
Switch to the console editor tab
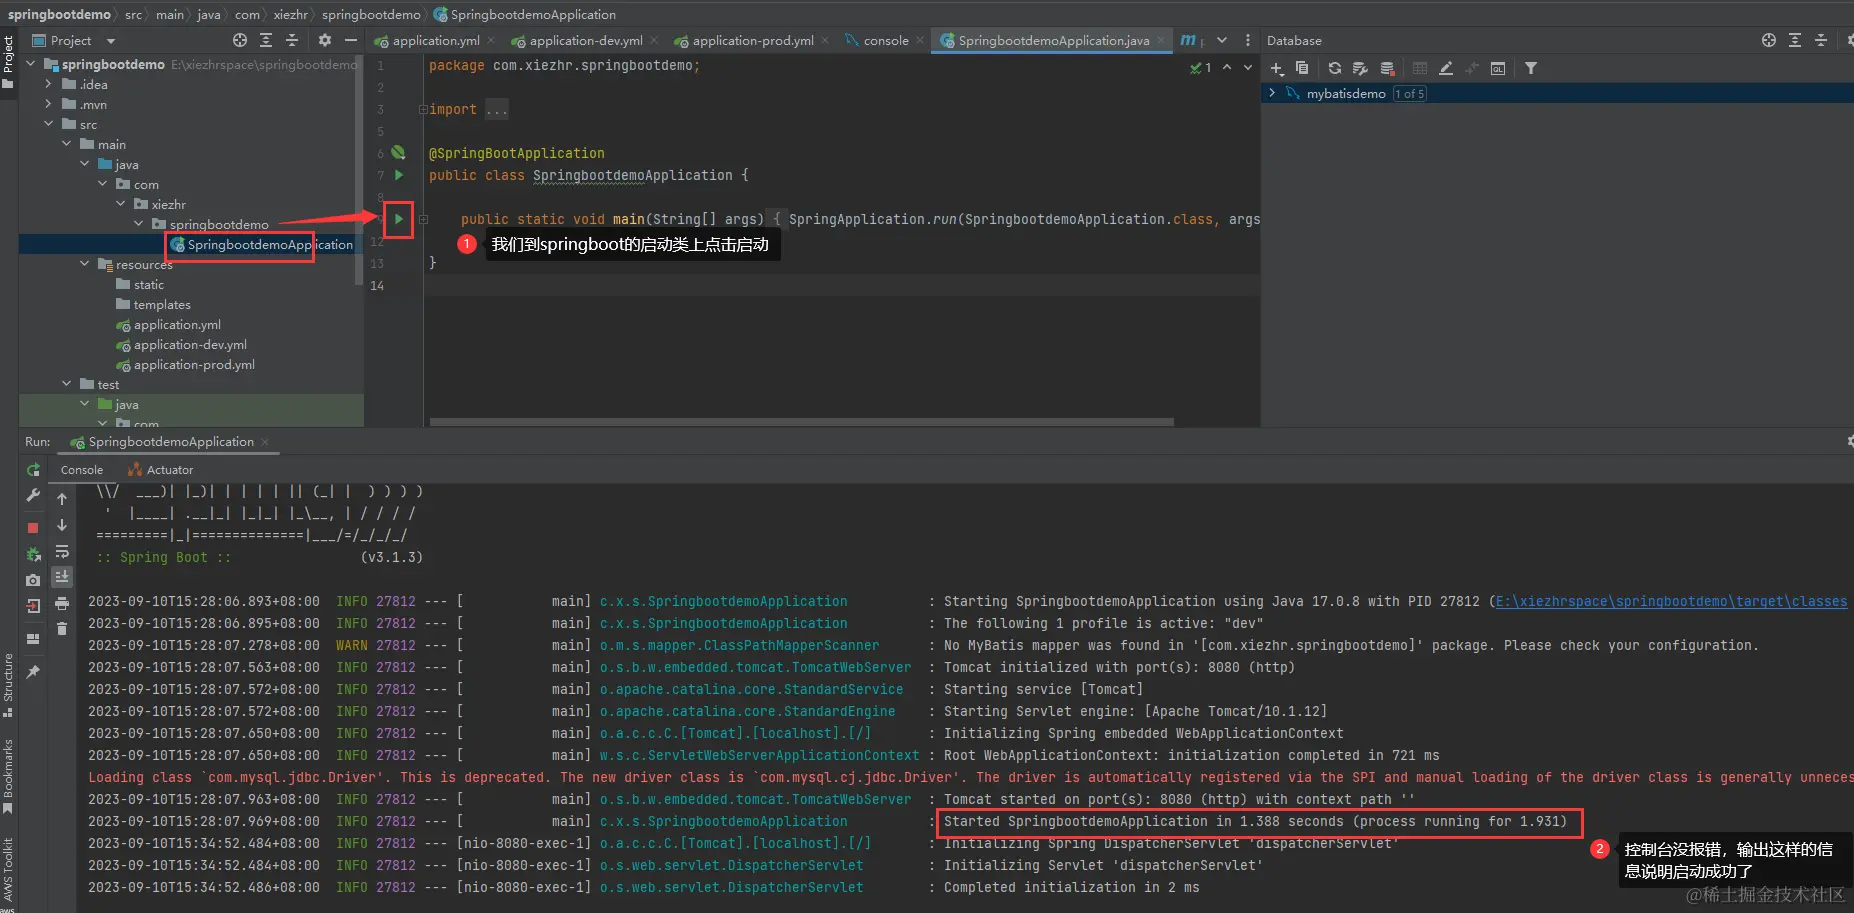pos(885,40)
